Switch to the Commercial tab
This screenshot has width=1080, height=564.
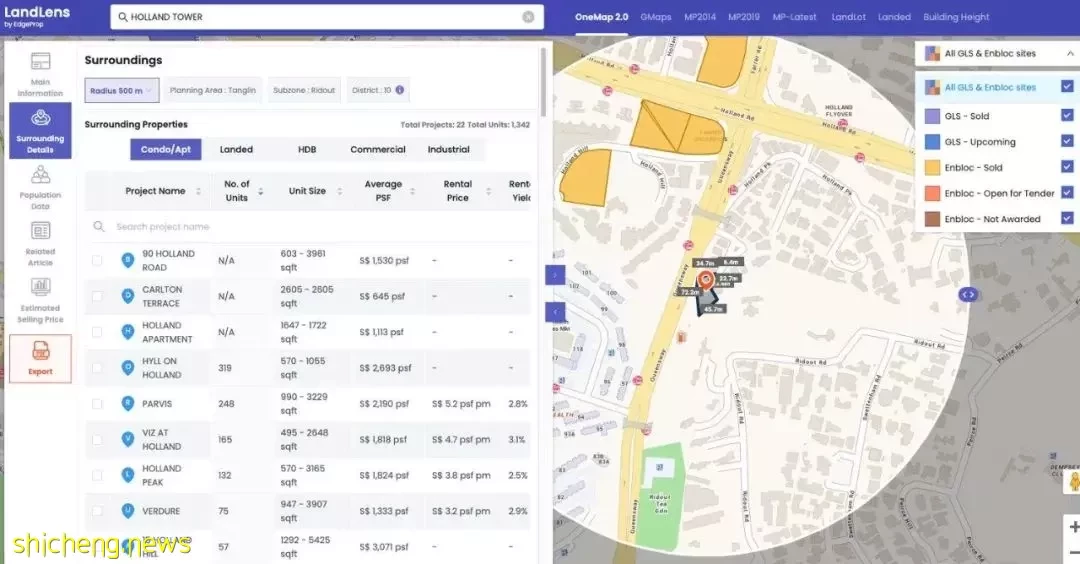(x=377, y=149)
